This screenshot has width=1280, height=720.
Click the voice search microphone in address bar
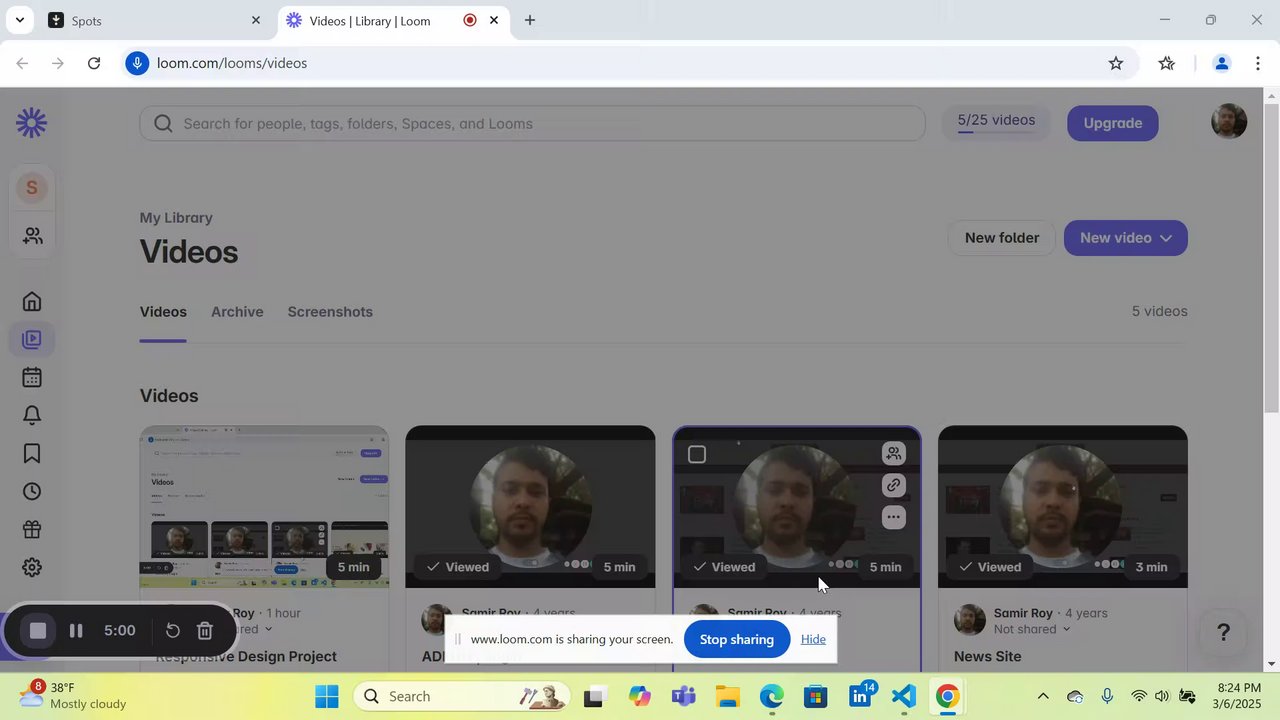[x=137, y=63]
